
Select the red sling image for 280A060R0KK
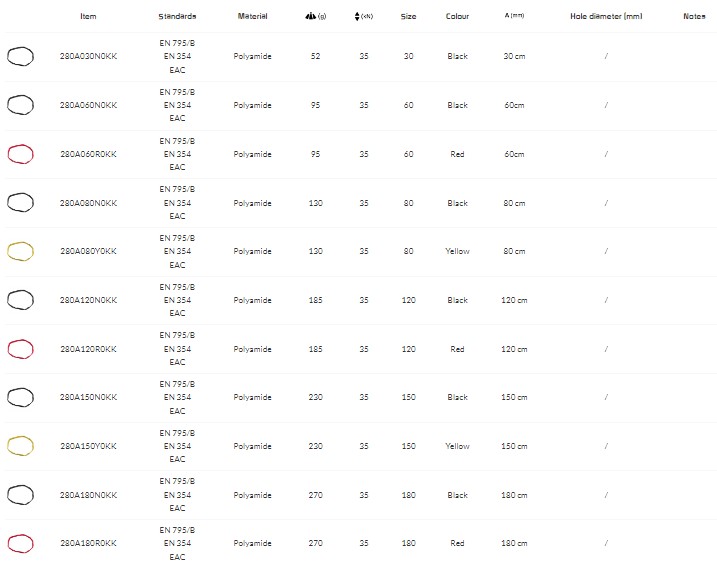(x=20, y=154)
